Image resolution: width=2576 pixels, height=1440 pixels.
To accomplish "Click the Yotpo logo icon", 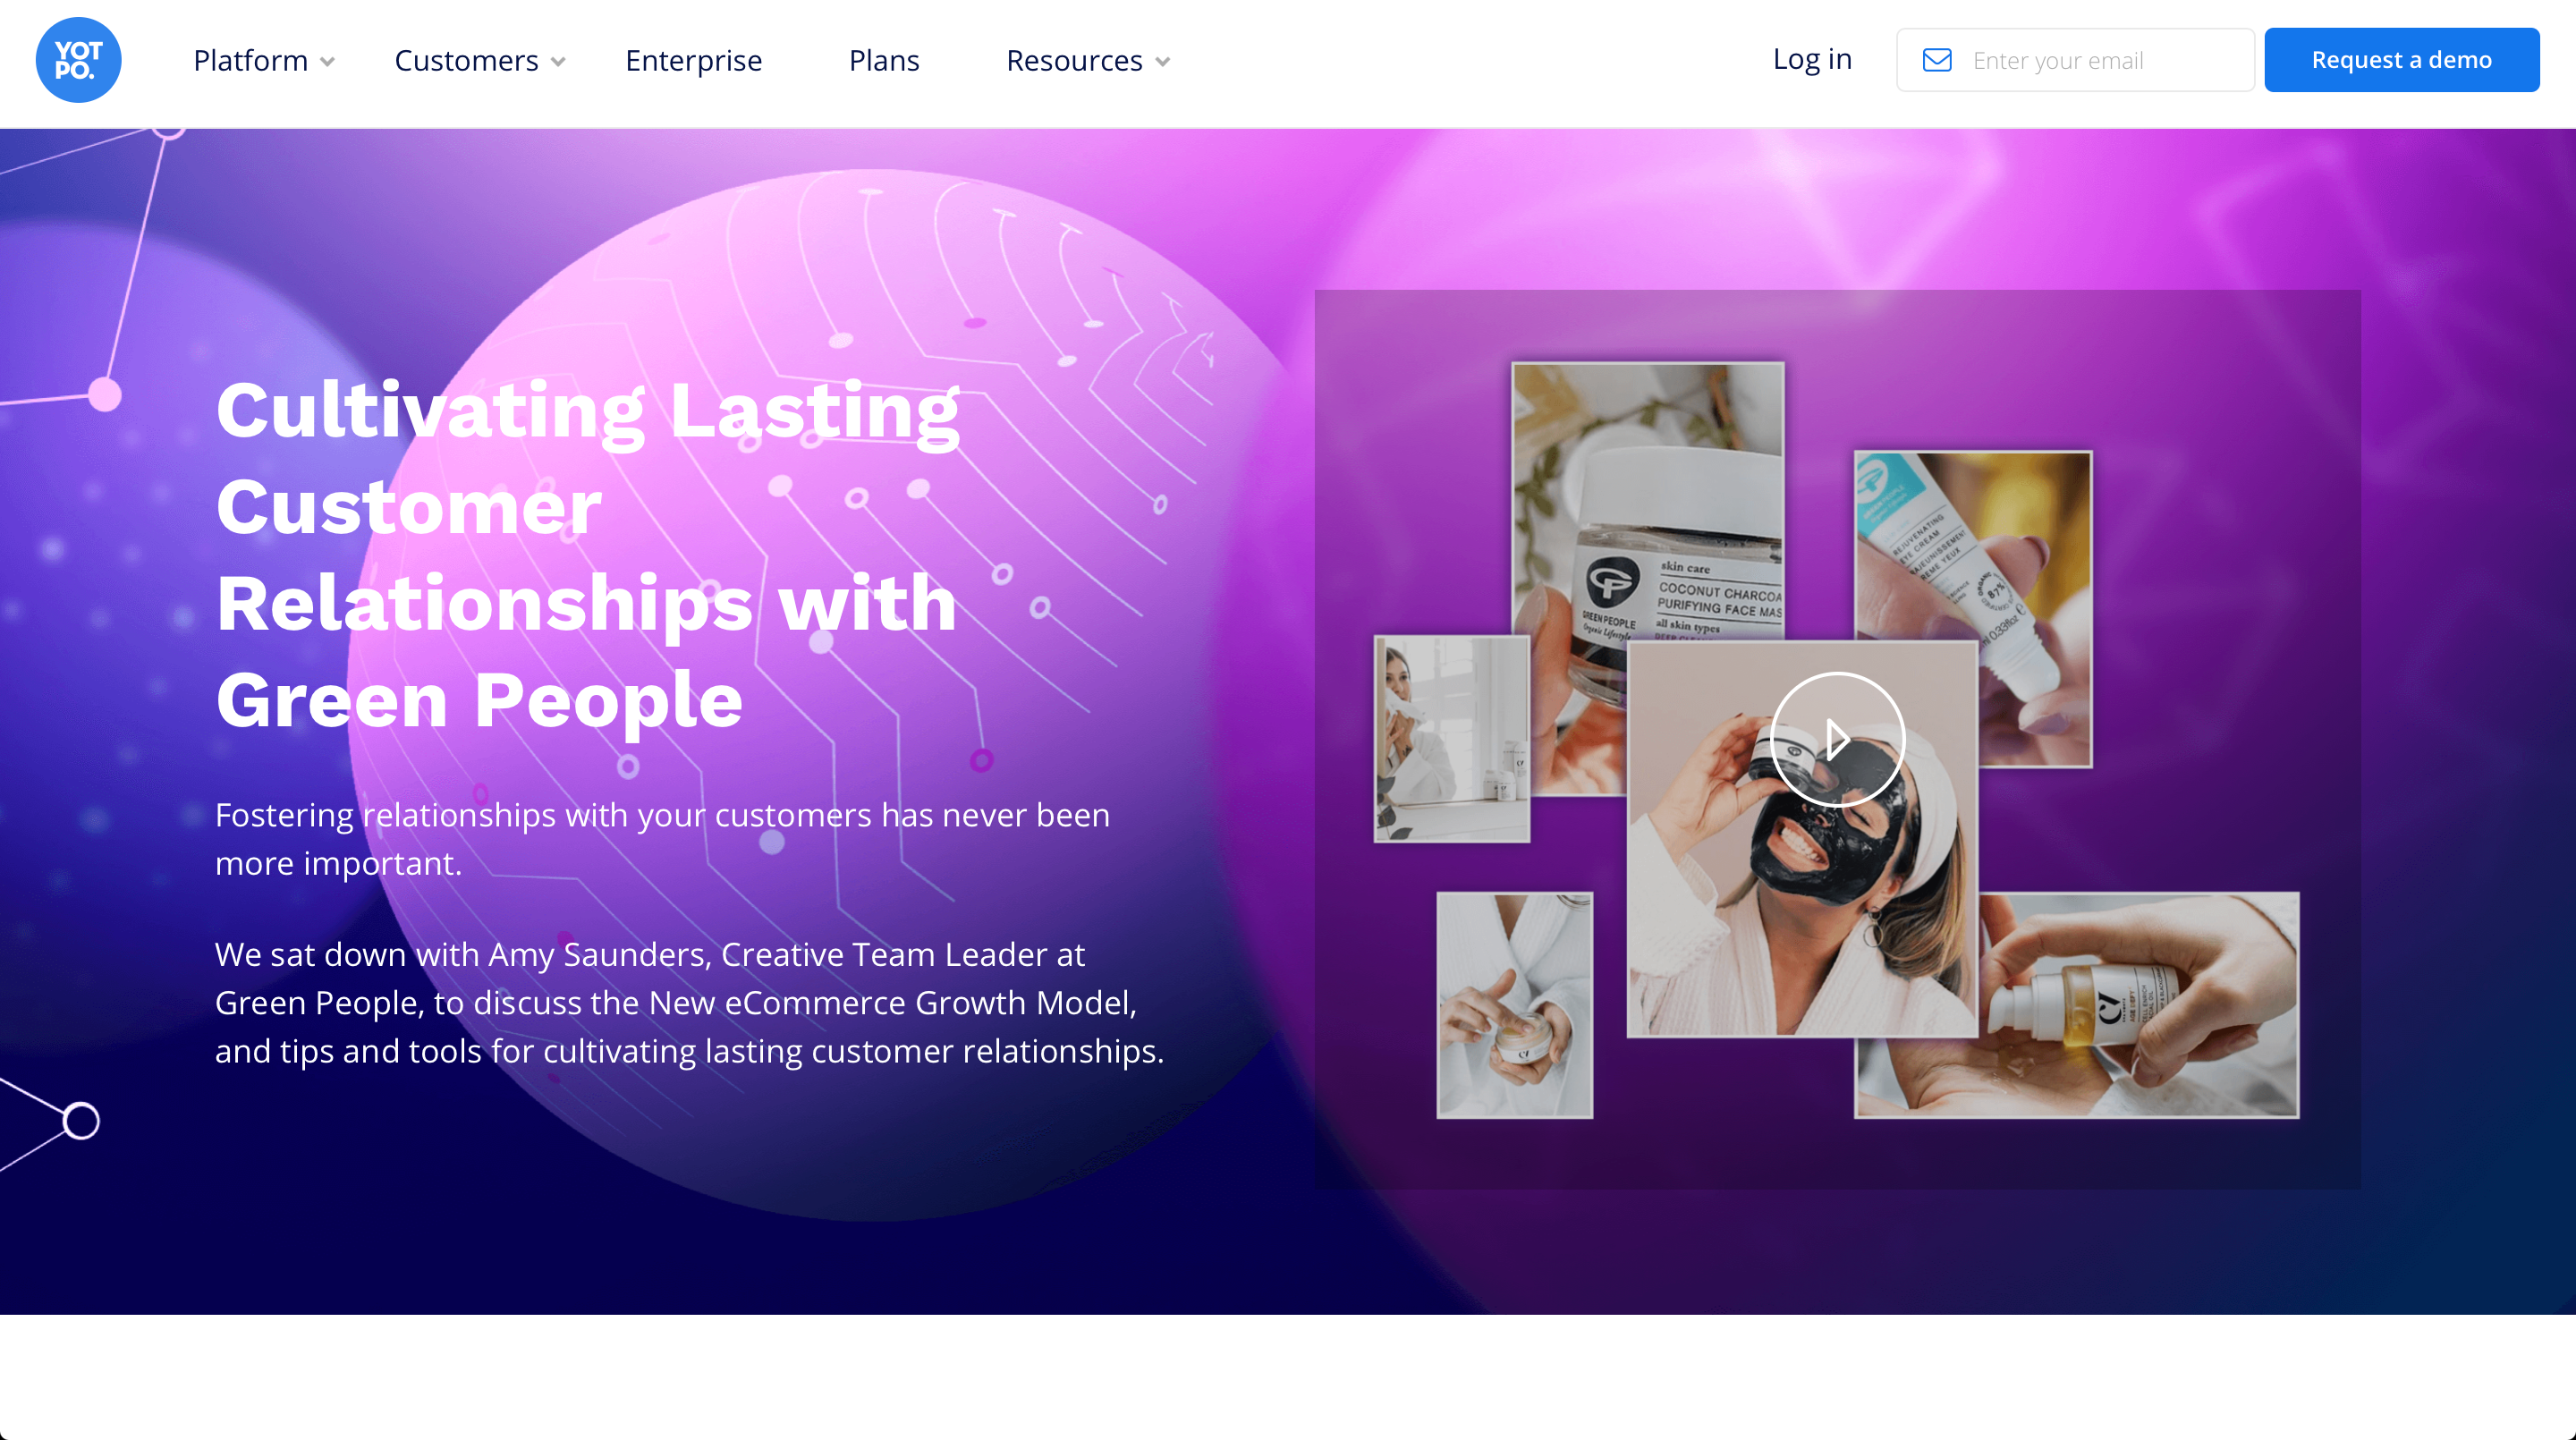I will (78, 60).
